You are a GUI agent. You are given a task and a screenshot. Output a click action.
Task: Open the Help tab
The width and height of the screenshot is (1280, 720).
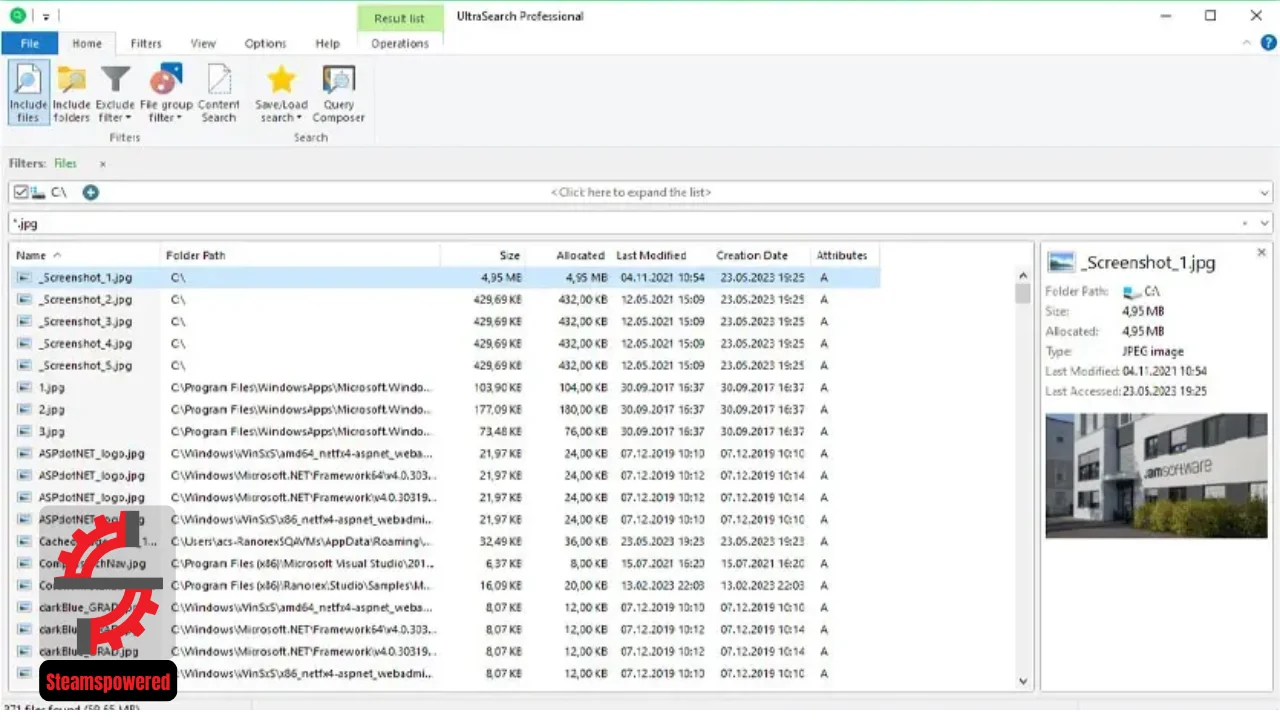pyautogui.click(x=328, y=43)
